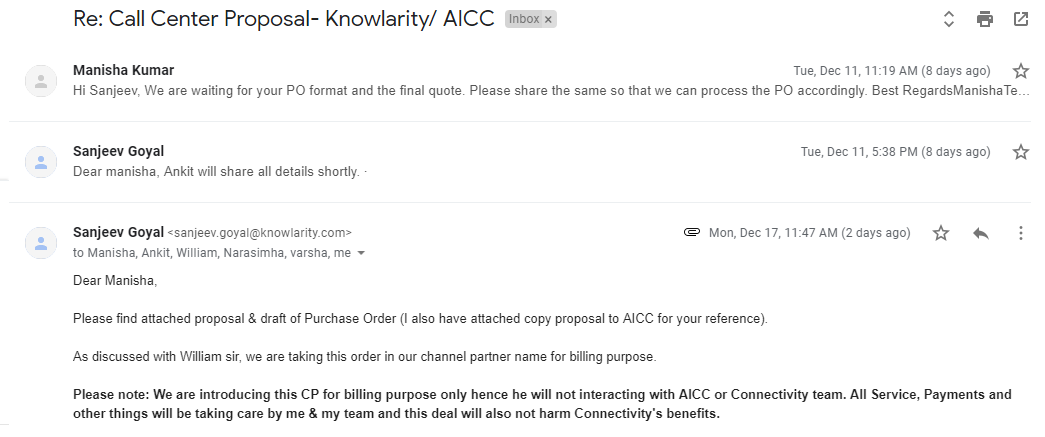This screenshot has width=1045, height=437.
Task: Click sender email sanjeev.goyal@knowlarity.com
Action: (260, 233)
